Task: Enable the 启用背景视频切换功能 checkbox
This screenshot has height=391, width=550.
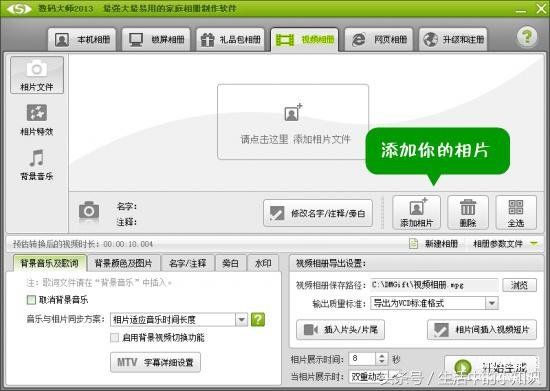Action: tap(114, 338)
